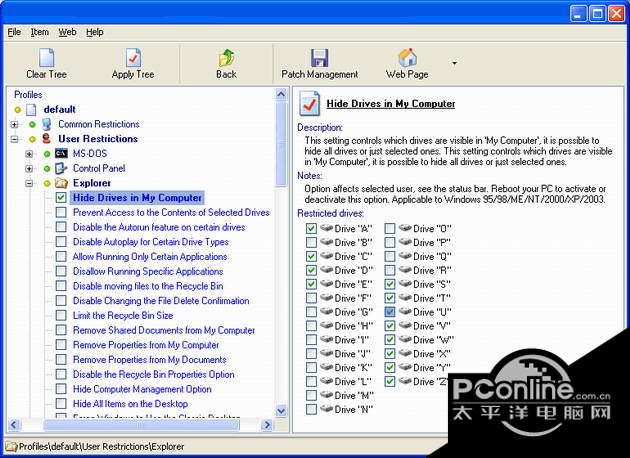This screenshot has width=630, height=458.
Task: Click the tree horizontal scrollbar thumb
Action: 141,425
